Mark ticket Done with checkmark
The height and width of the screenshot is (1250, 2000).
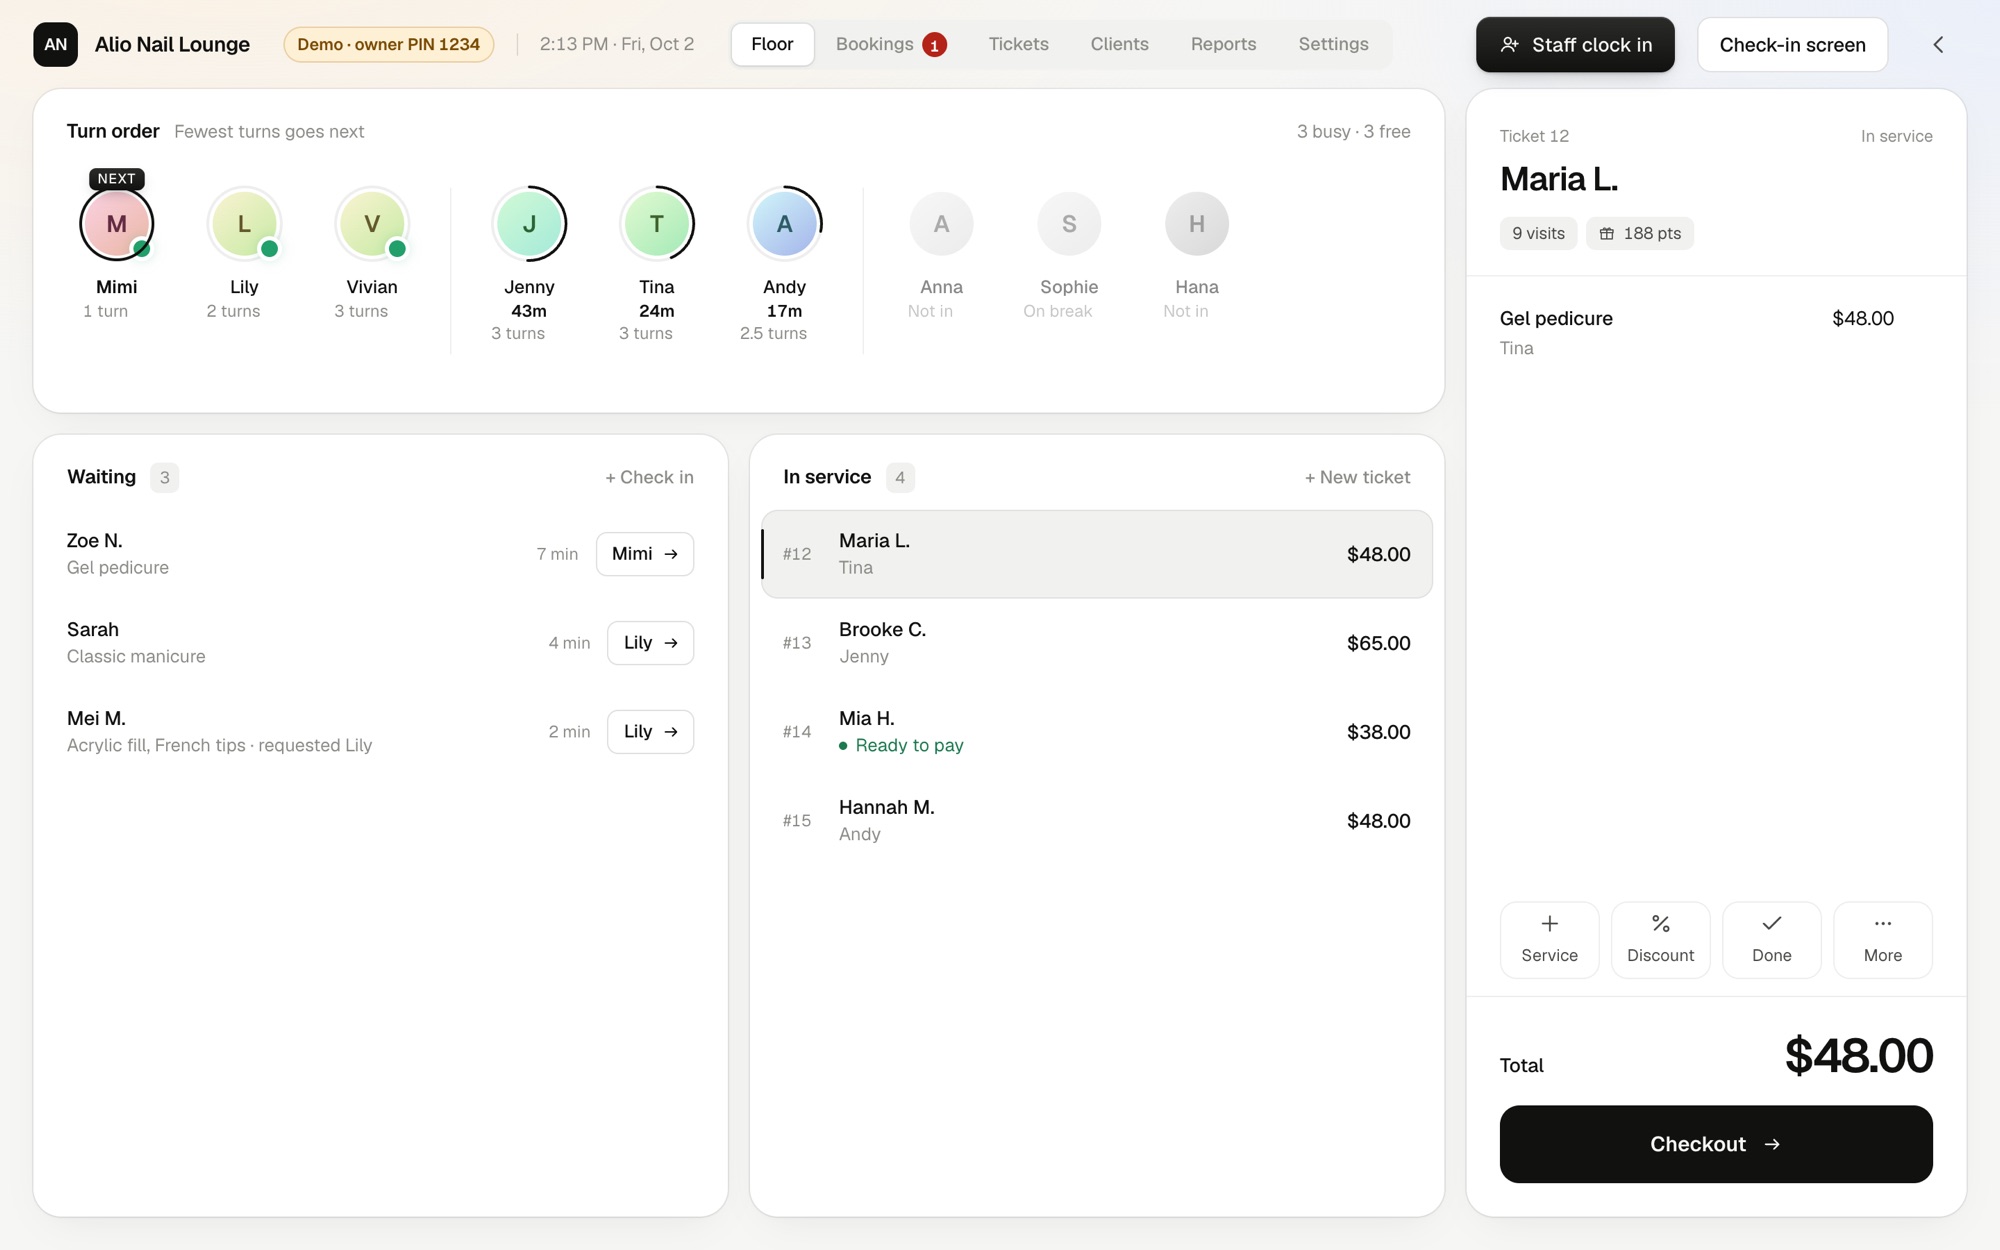point(1771,940)
